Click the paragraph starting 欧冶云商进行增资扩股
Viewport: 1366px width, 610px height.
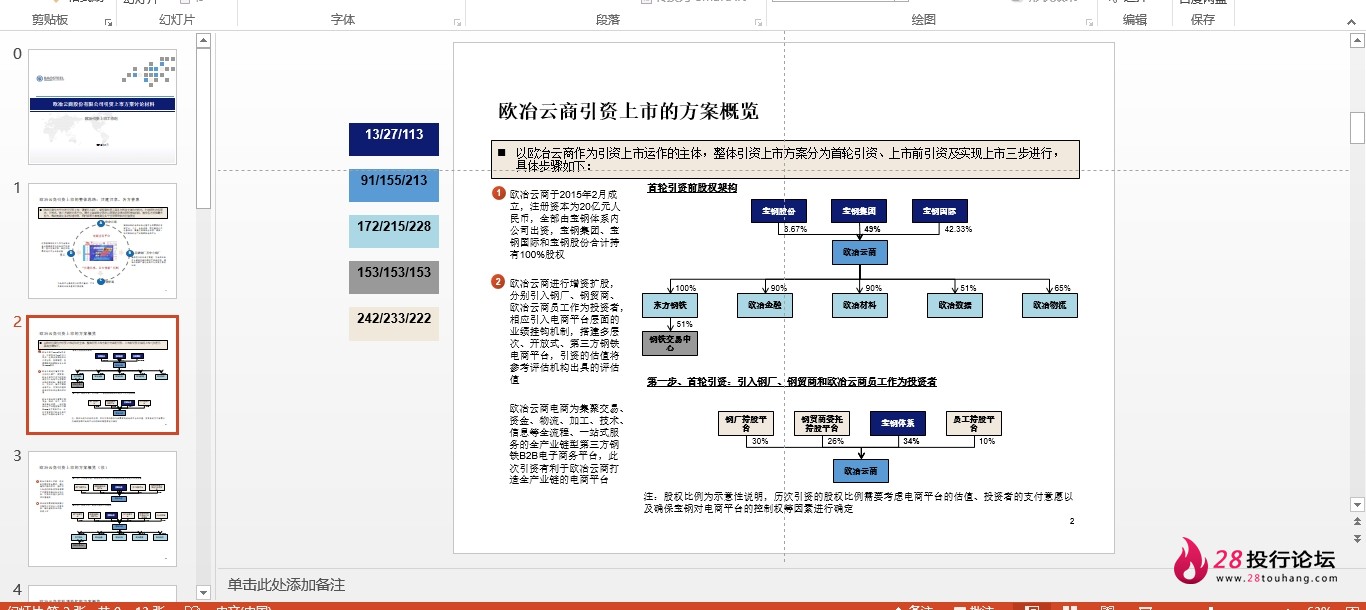[x=566, y=331]
